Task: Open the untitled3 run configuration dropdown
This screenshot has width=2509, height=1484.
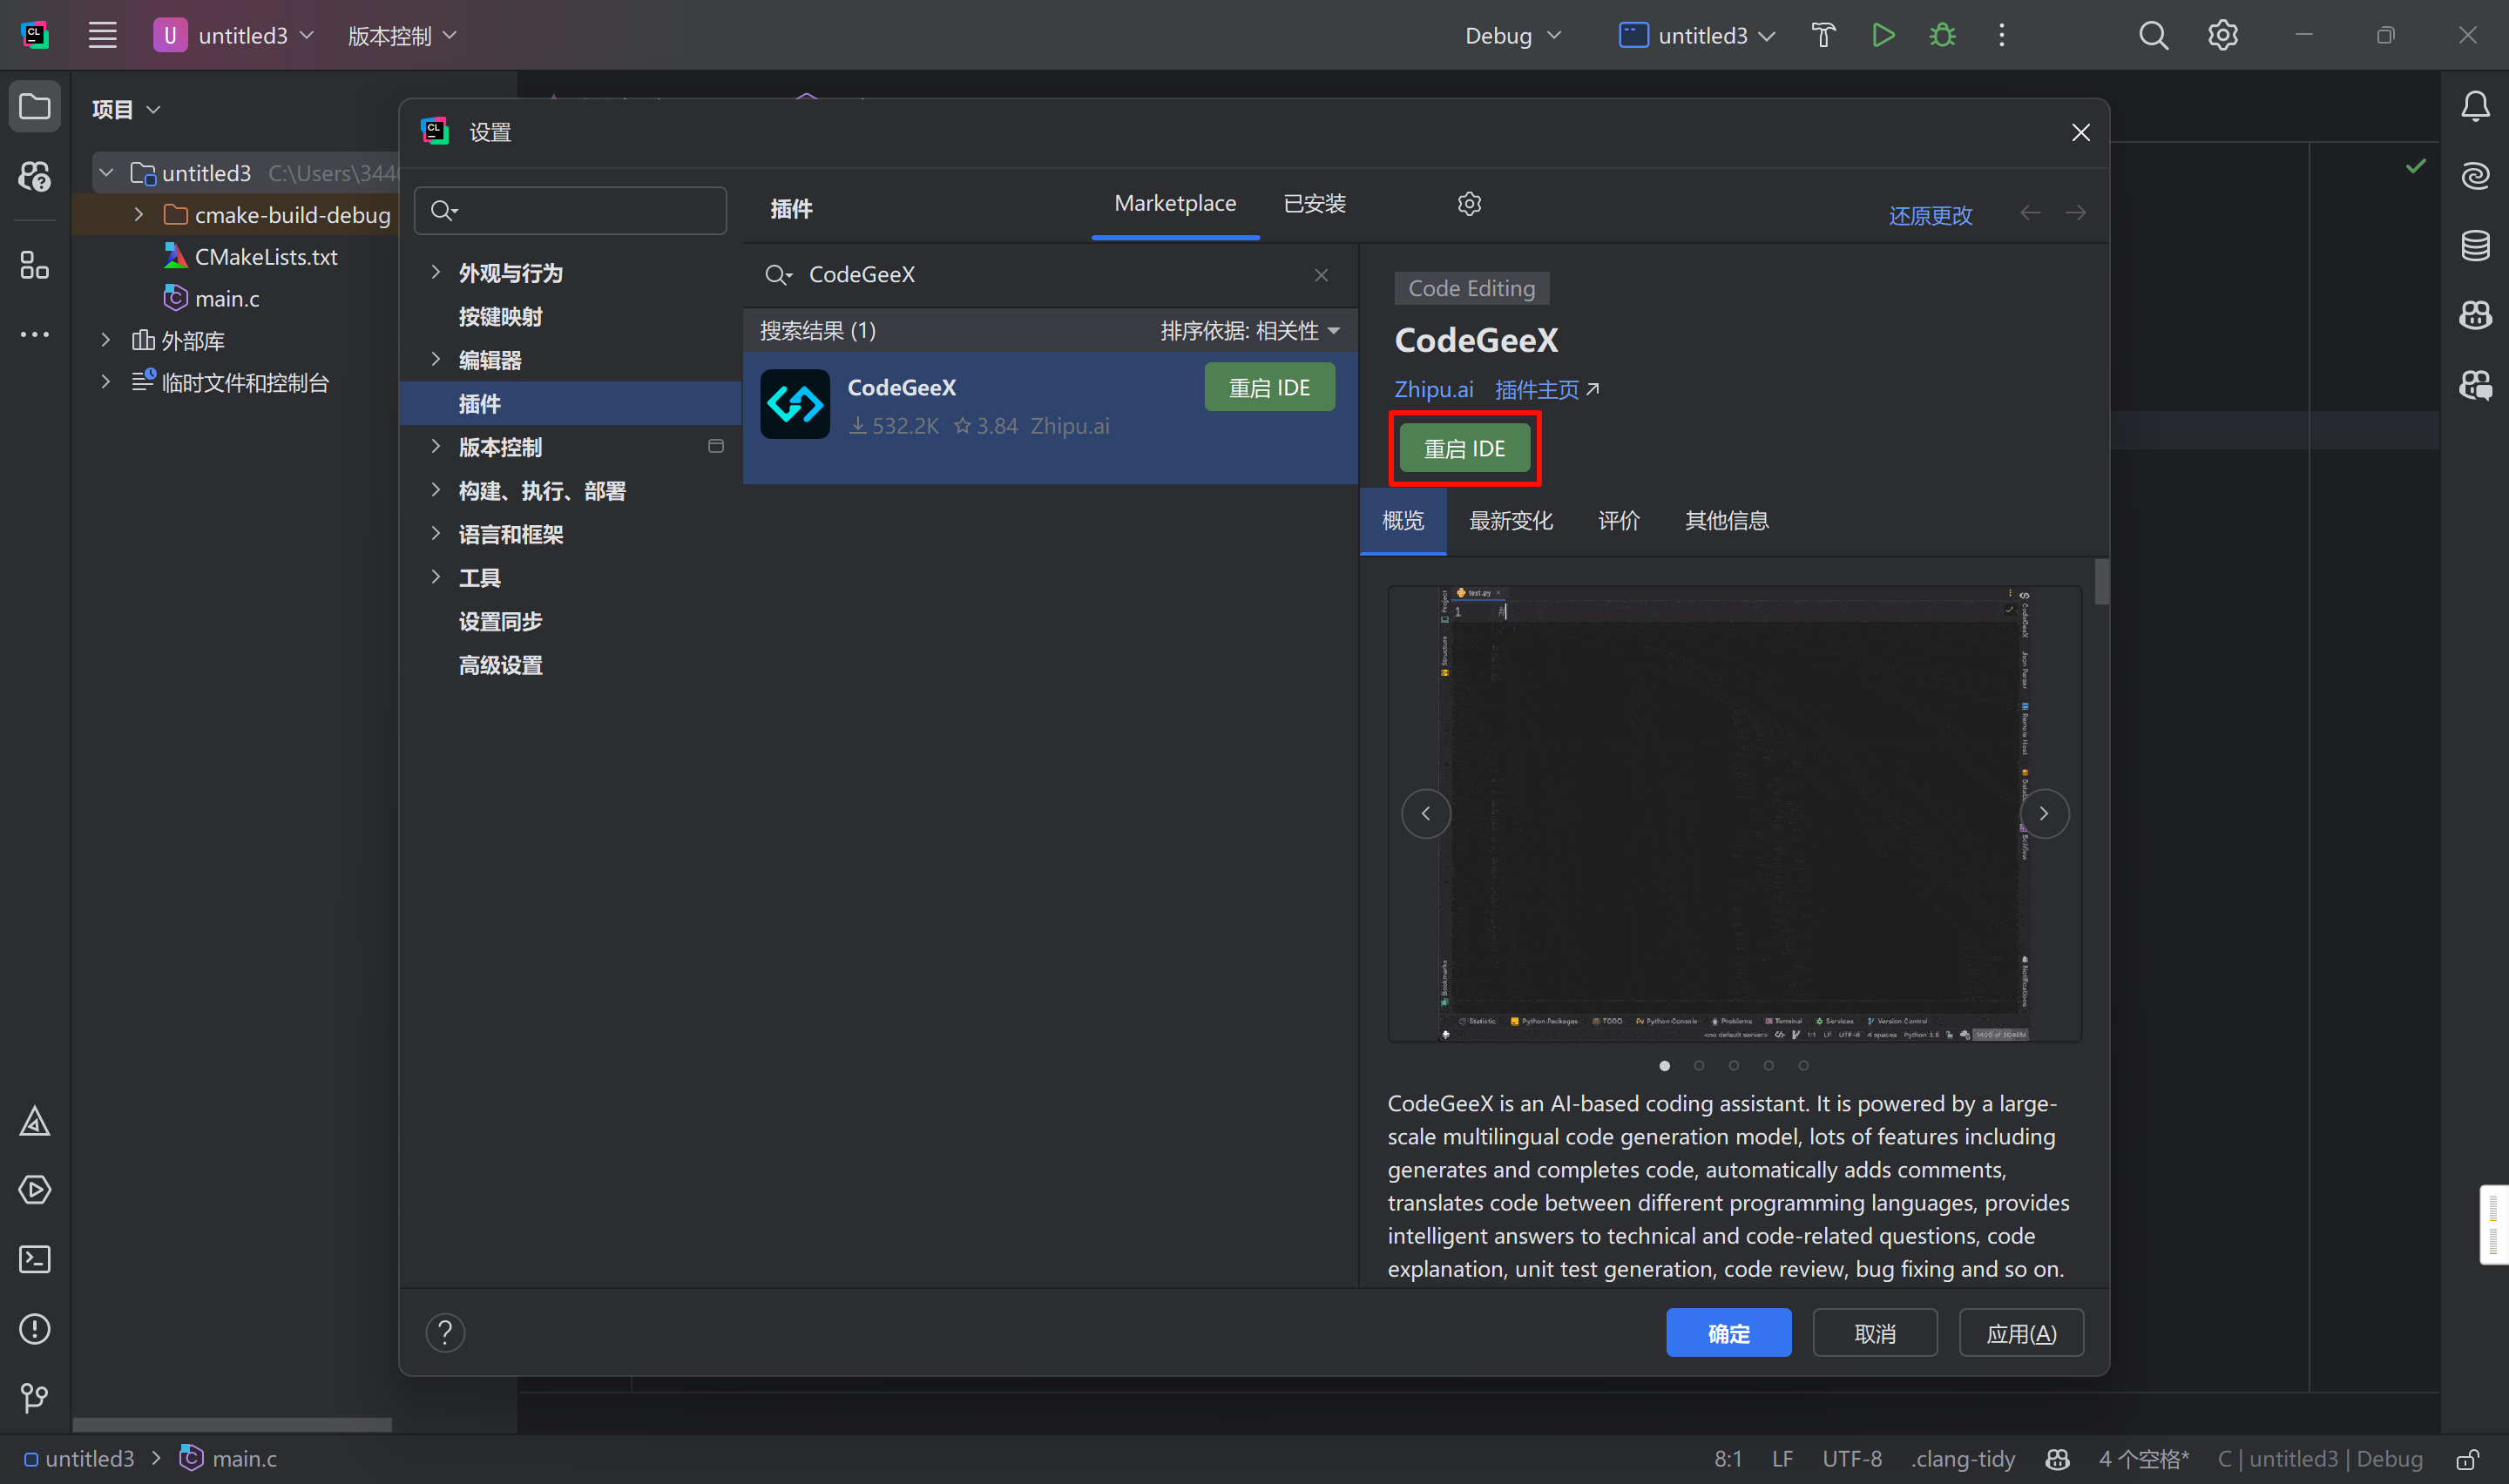Action: point(1697,35)
